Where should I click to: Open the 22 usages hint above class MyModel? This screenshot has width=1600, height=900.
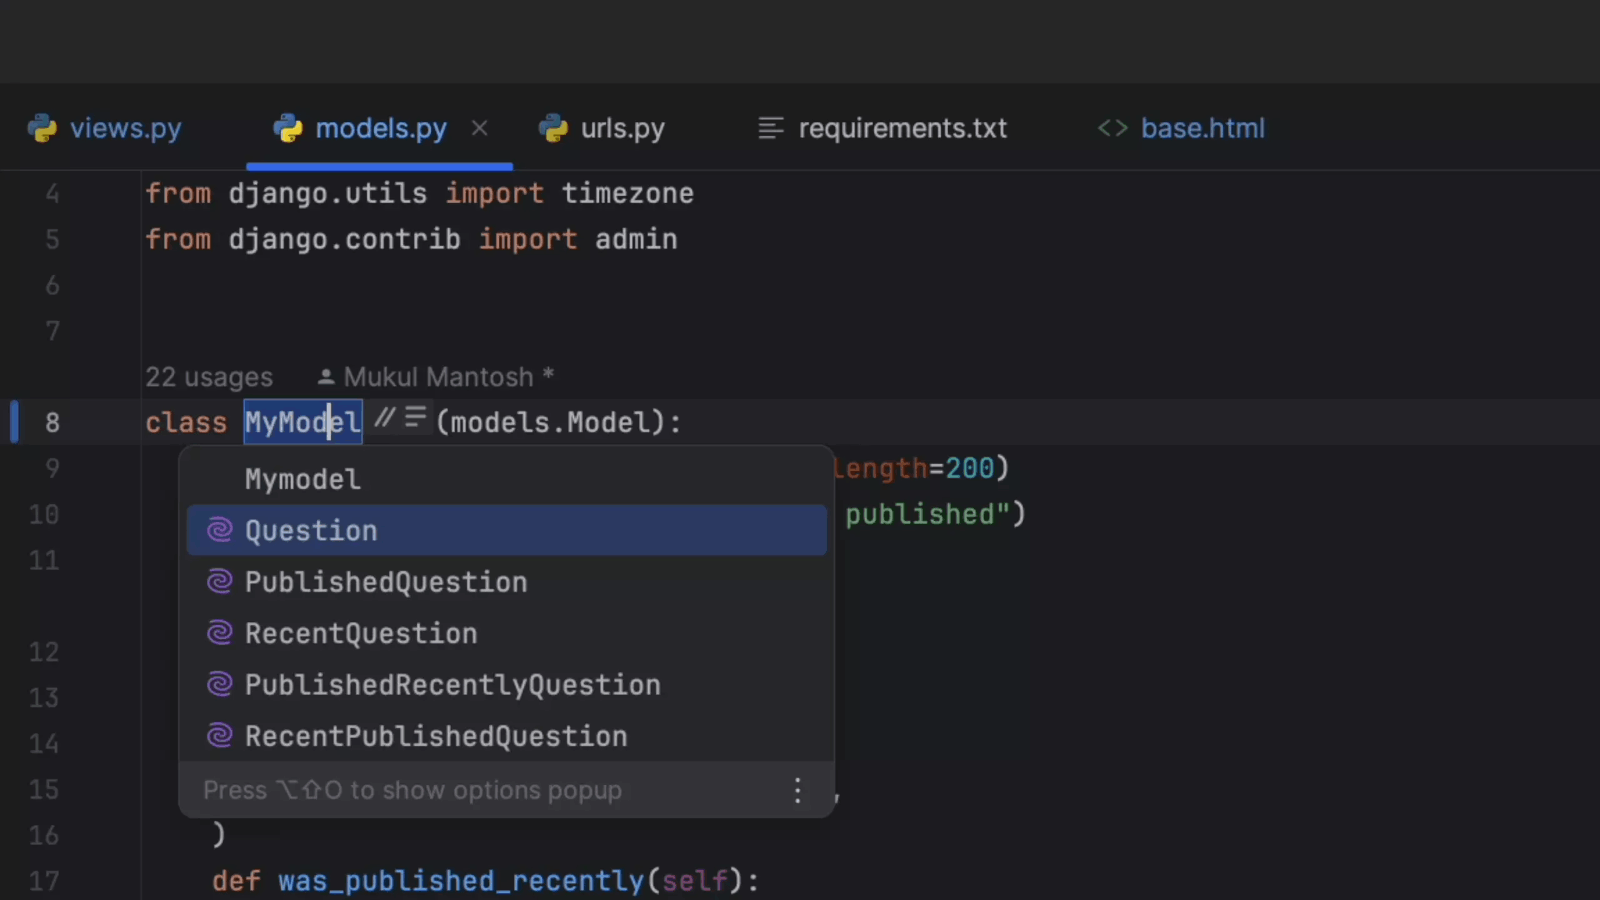(208, 377)
